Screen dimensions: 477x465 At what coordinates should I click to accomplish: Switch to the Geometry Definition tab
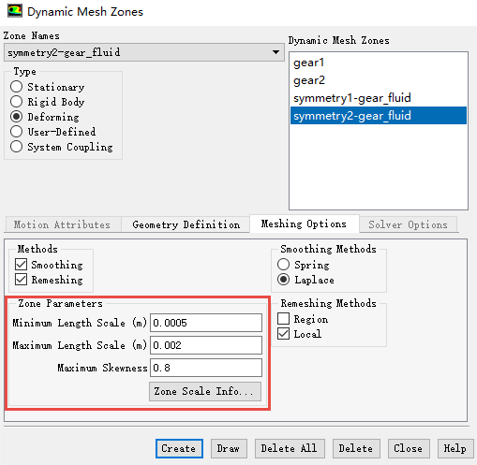coord(186,224)
